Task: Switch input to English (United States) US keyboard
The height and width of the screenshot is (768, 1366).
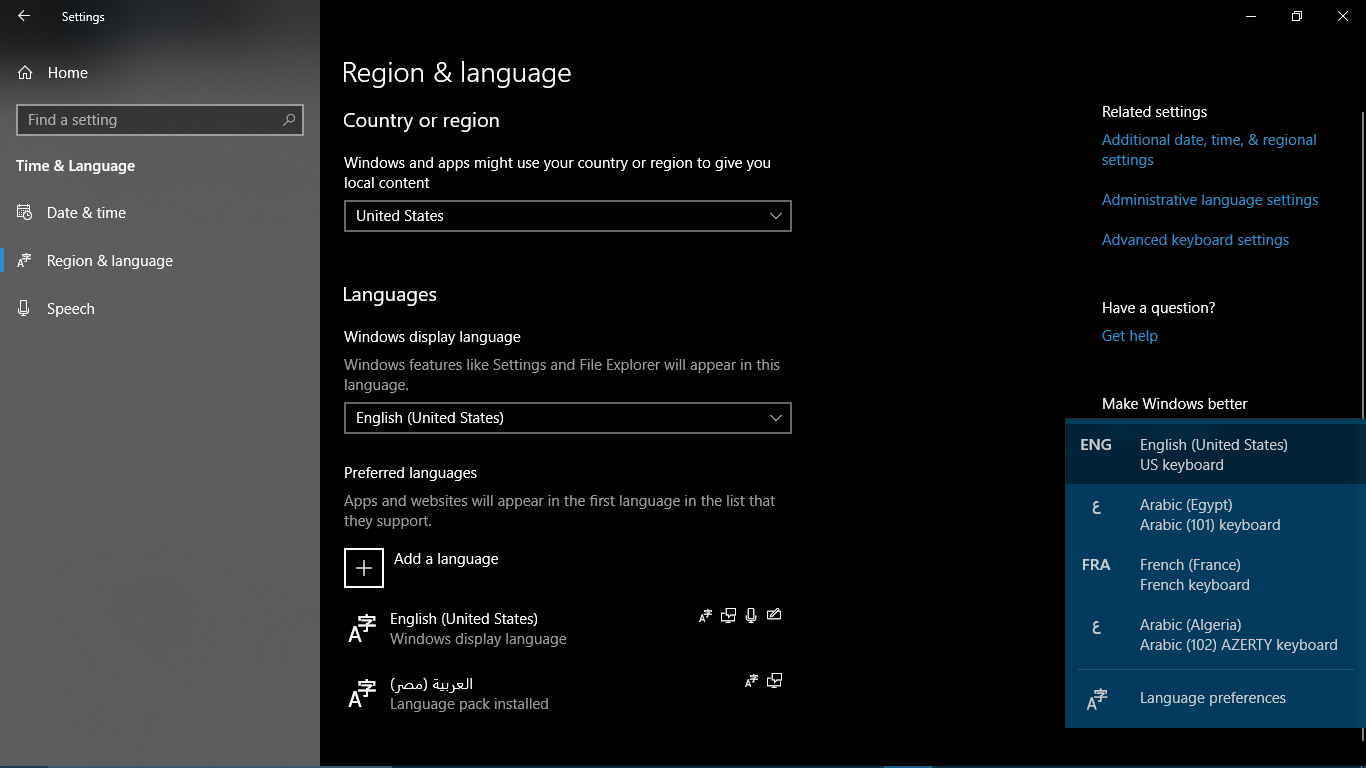Action: (x=1215, y=455)
